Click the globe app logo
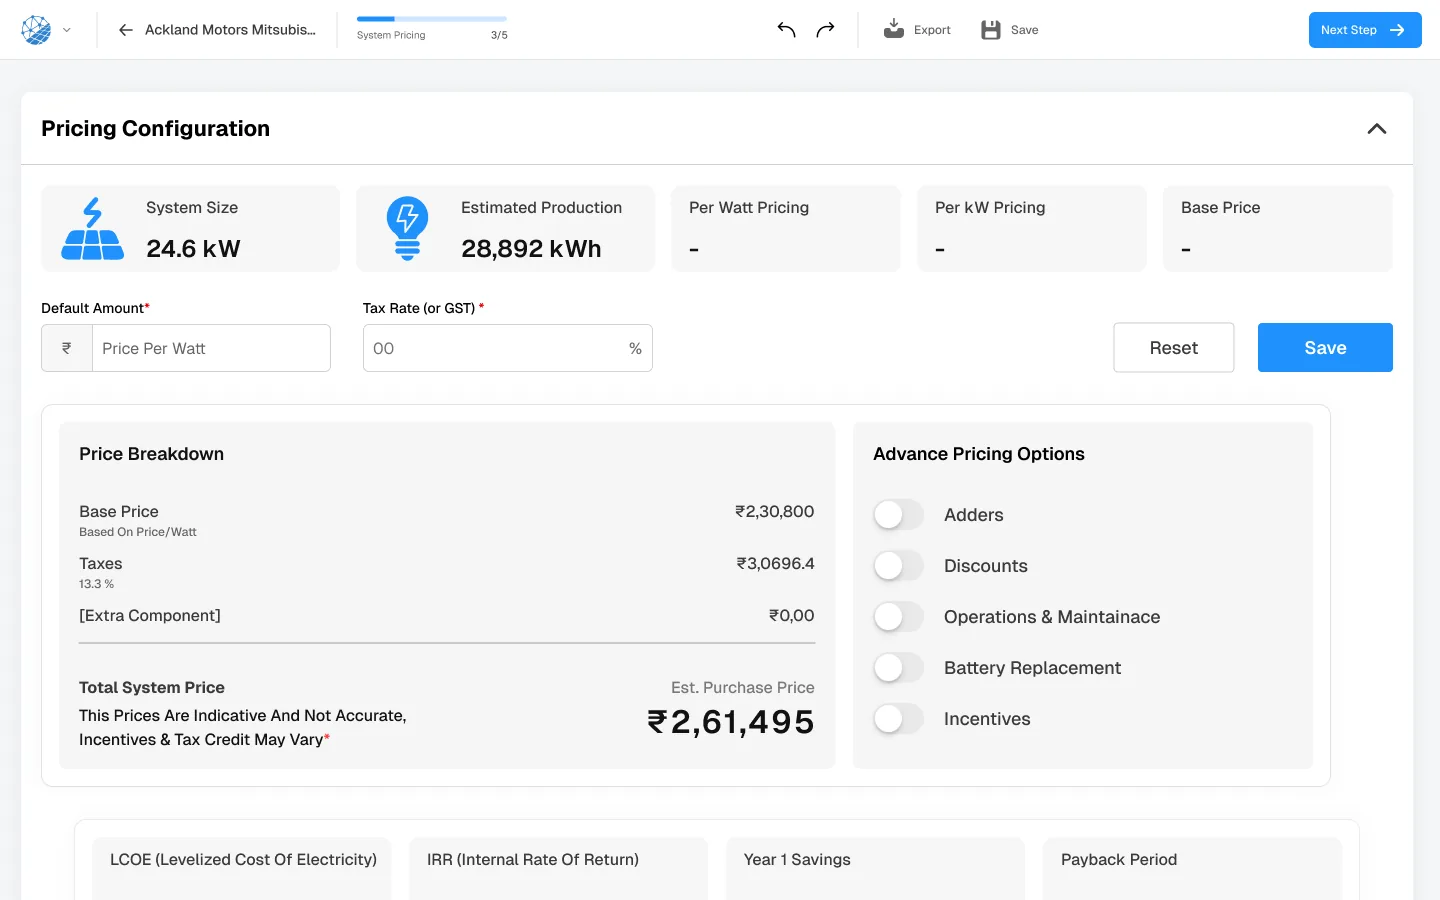This screenshot has width=1440, height=900. click(x=36, y=30)
